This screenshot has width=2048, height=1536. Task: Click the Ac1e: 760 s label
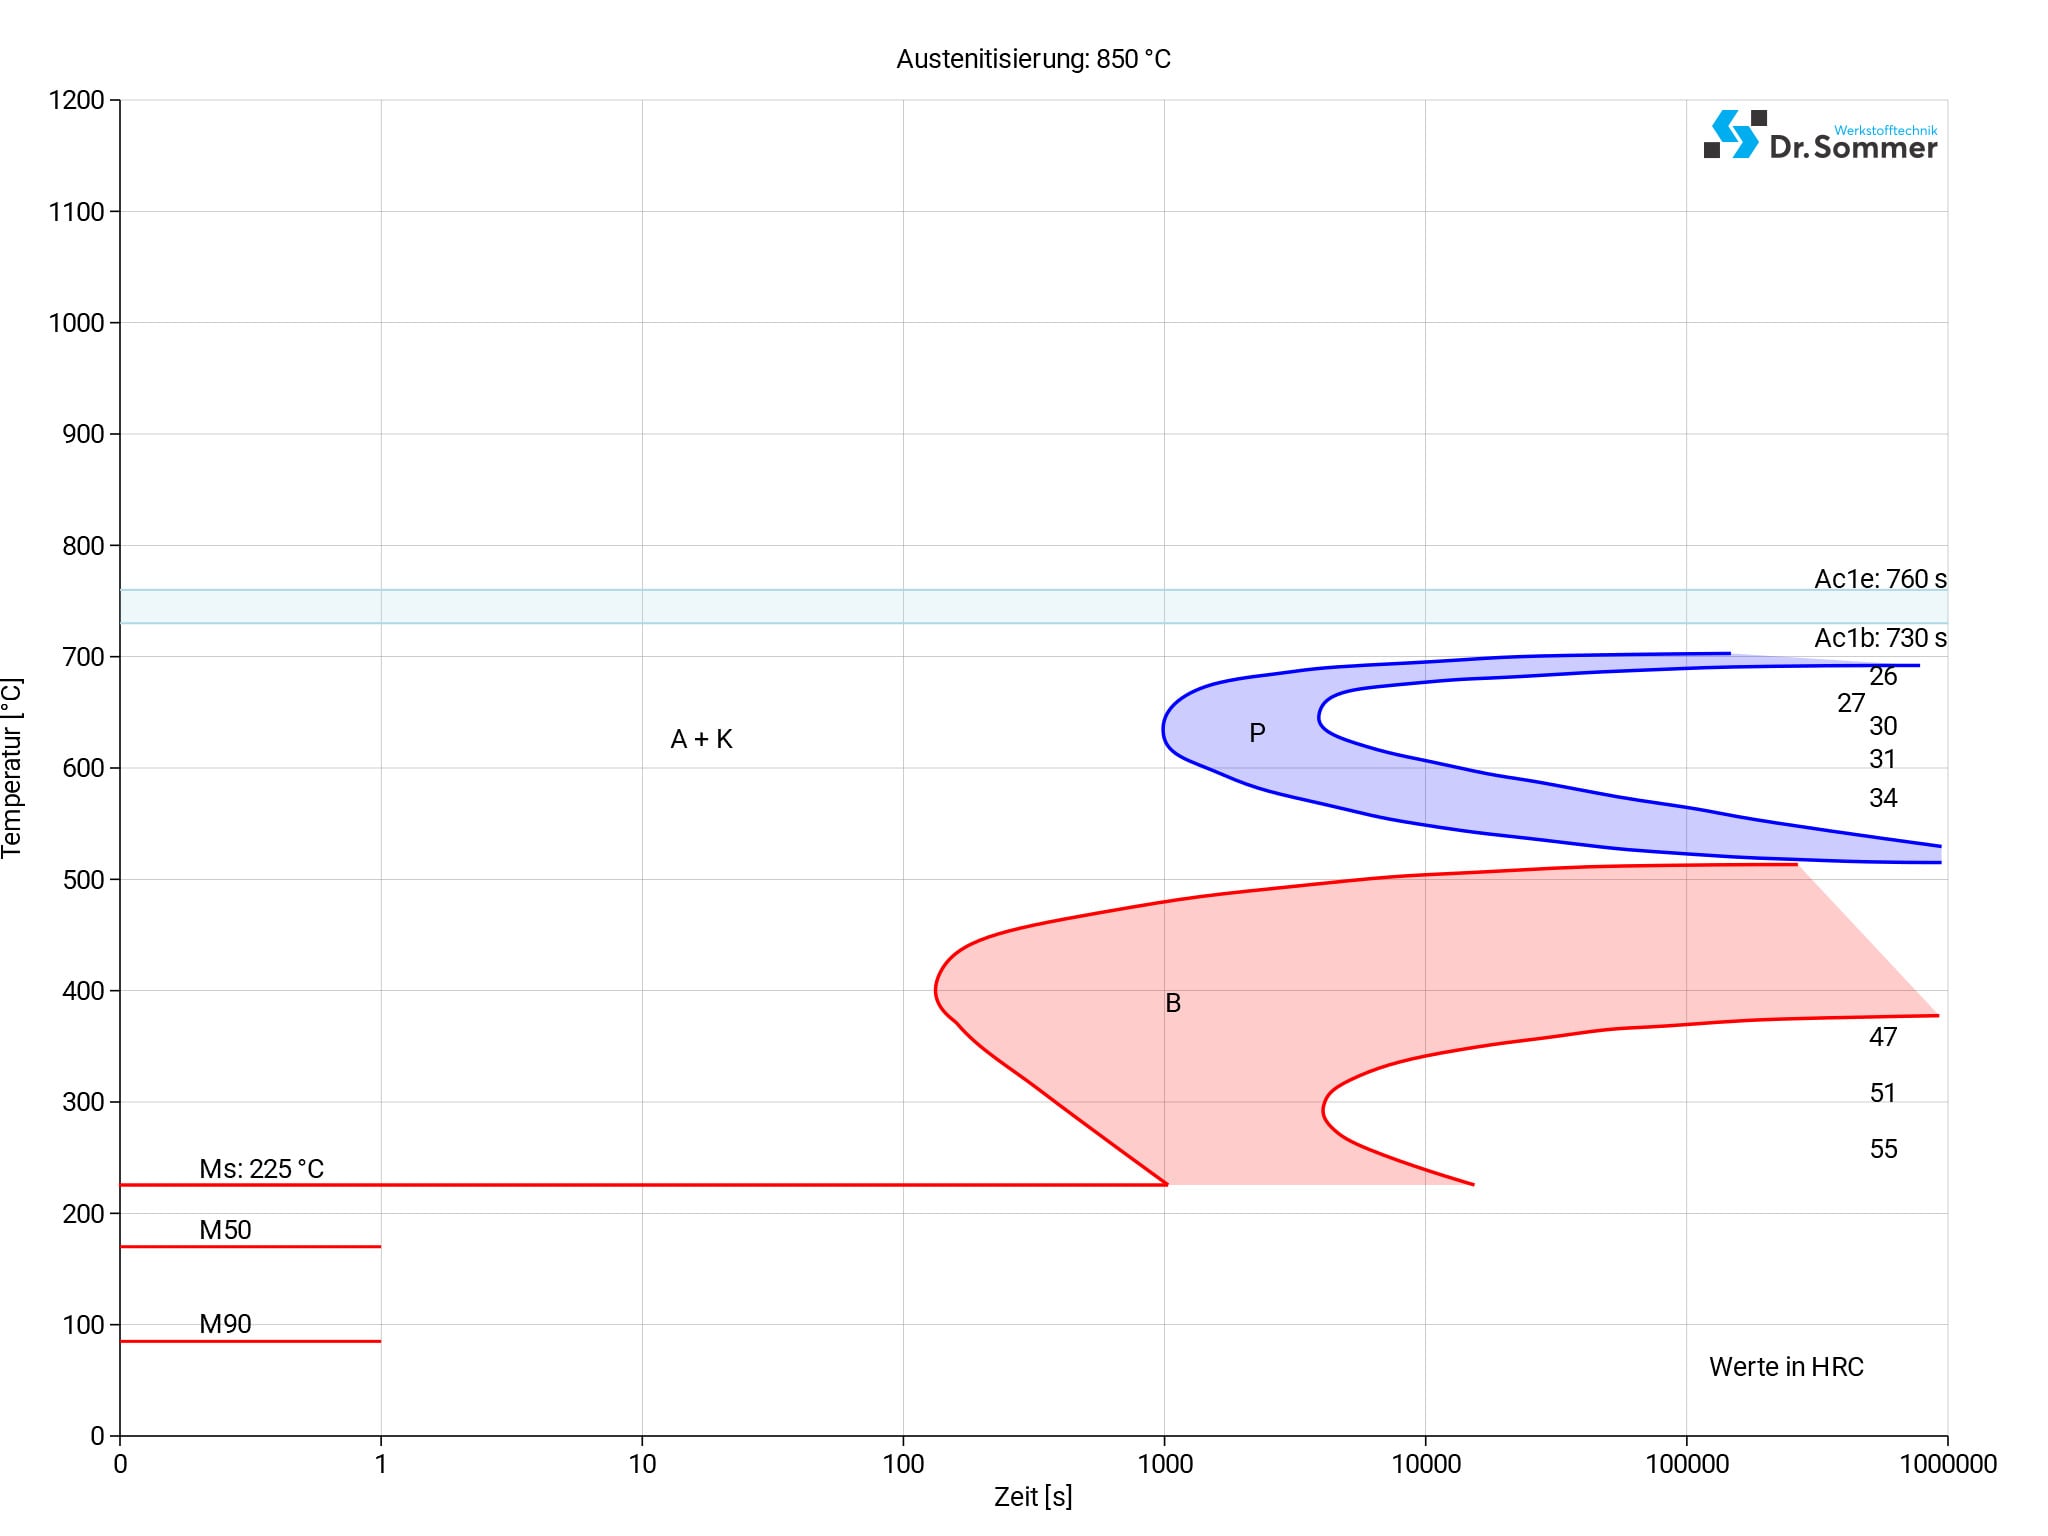click(1880, 579)
